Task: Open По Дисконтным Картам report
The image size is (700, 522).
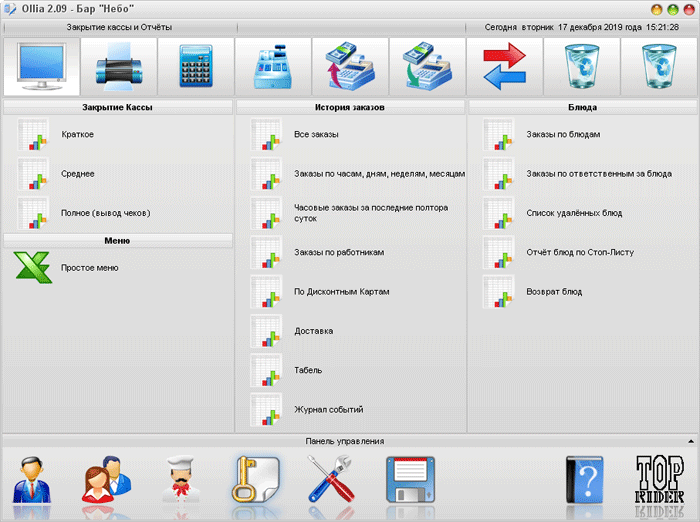Action: pyautogui.click(x=342, y=292)
